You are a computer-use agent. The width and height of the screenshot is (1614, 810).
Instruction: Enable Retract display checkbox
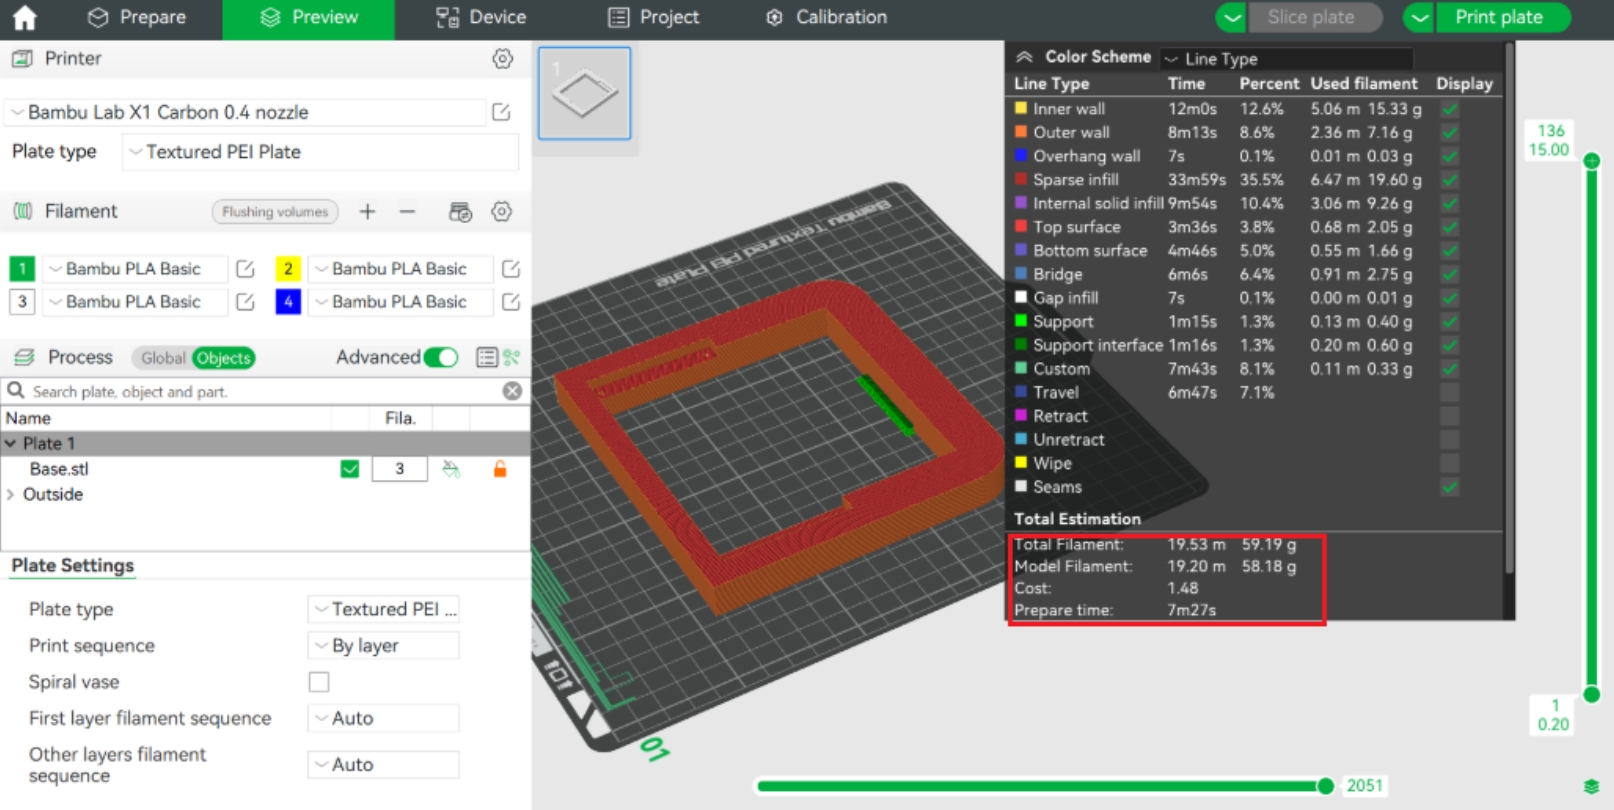(1449, 416)
